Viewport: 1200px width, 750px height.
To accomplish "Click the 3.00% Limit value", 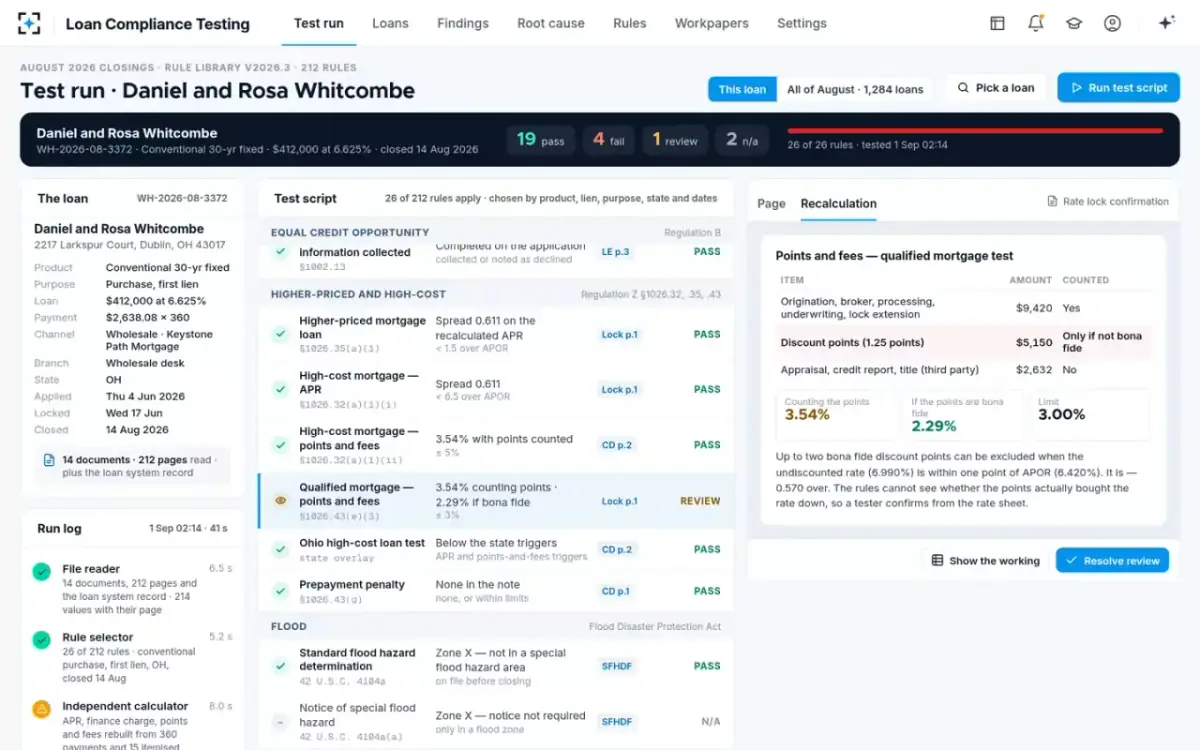I will [1062, 414].
